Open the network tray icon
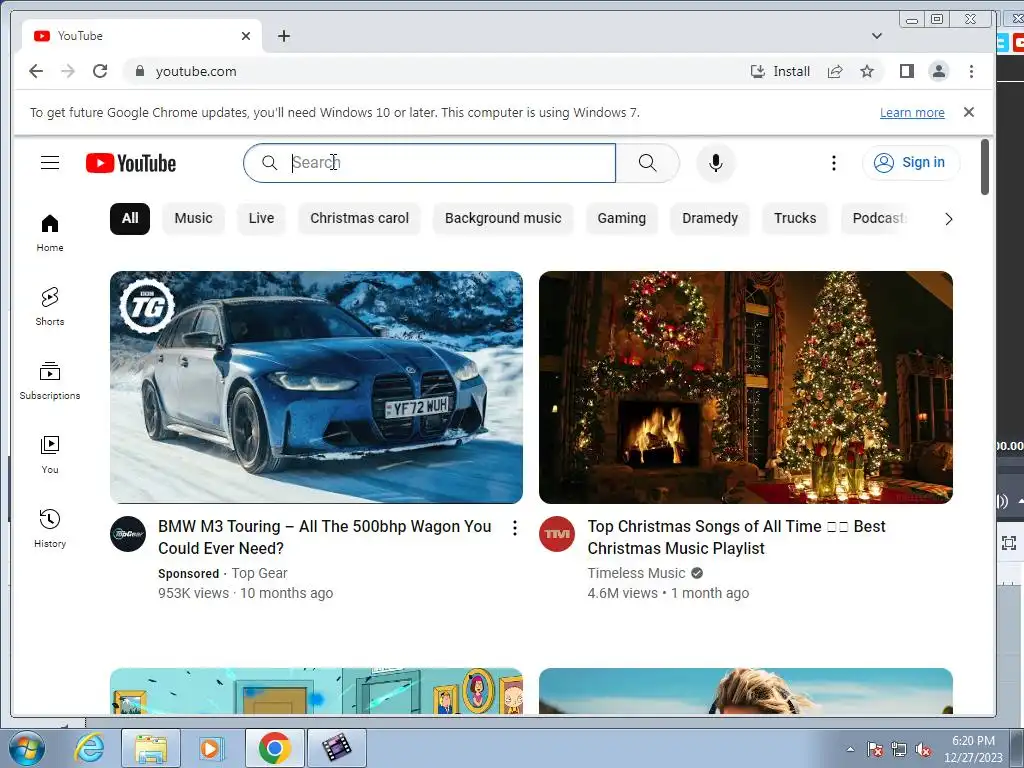 point(899,750)
